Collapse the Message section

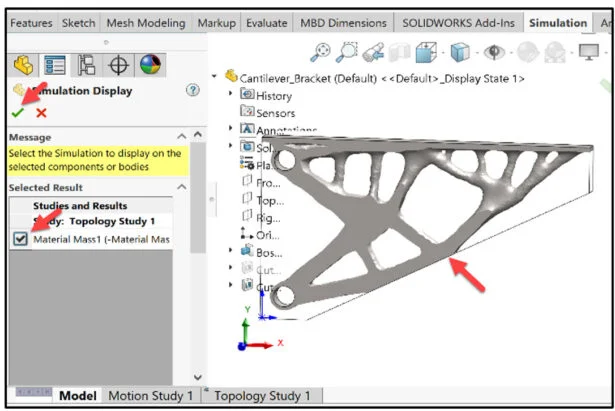pos(181,136)
